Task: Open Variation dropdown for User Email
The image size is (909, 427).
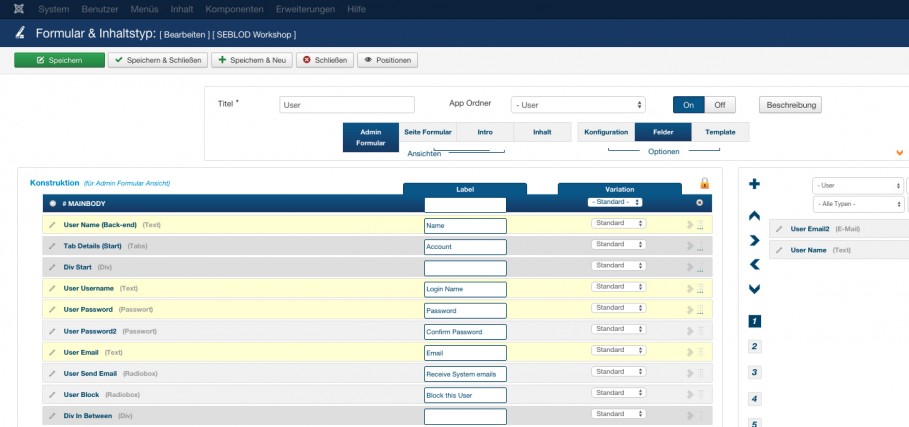Action: pyautogui.click(x=619, y=350)
